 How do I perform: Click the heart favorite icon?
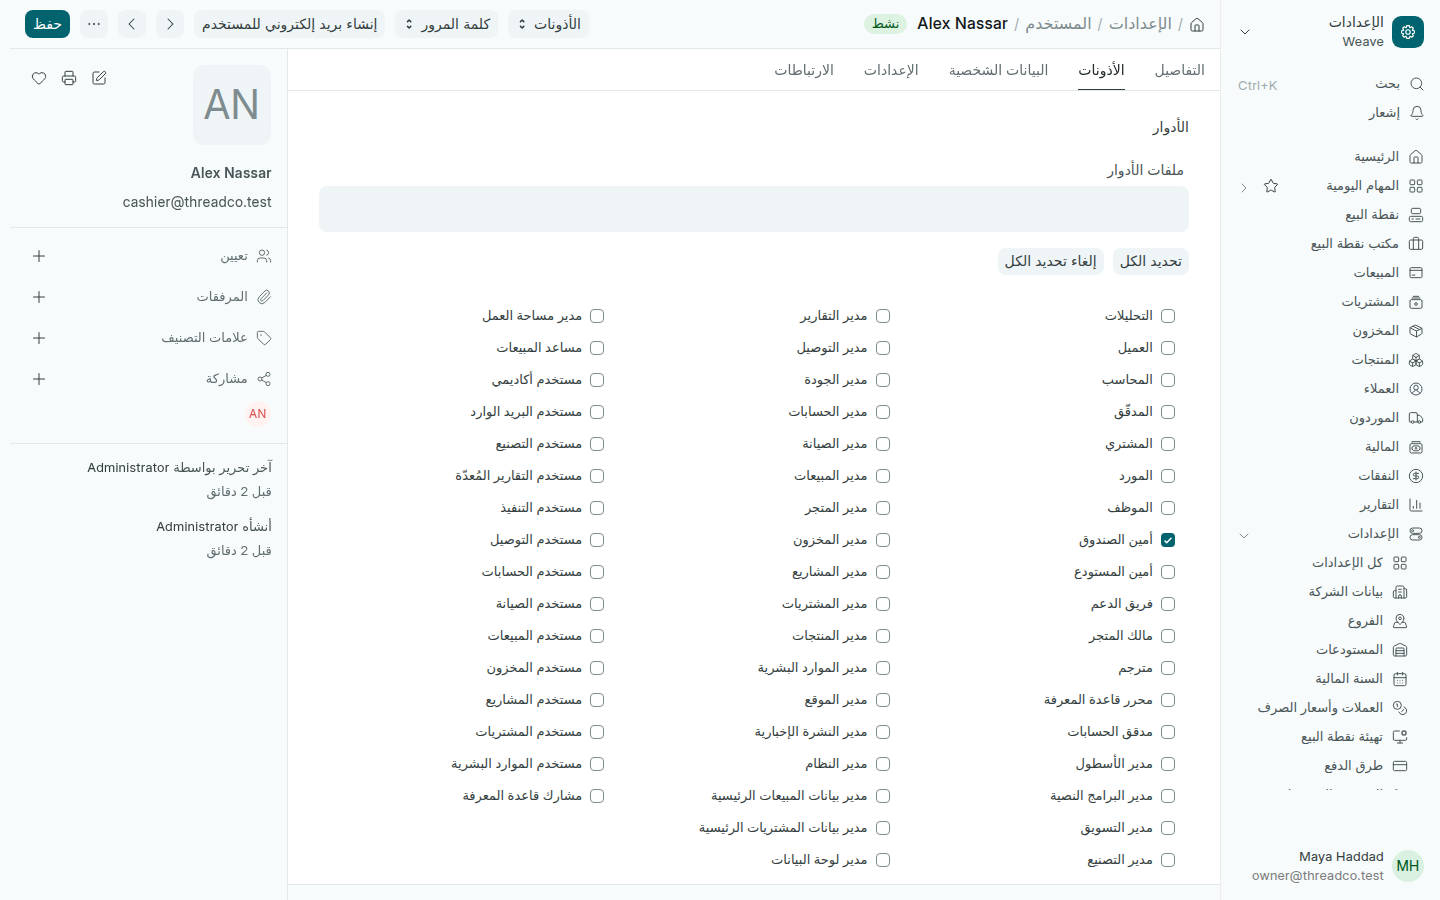point(39,78)
